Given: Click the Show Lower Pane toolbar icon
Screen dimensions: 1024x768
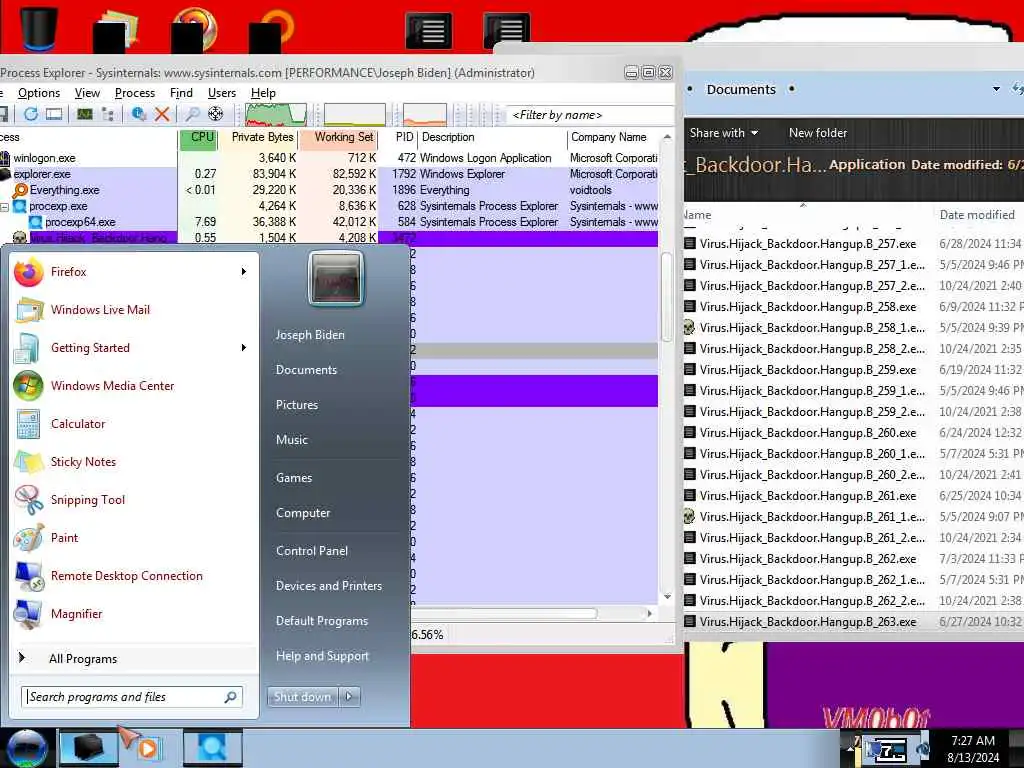Looking at the screenshot, I should (54, 114).
